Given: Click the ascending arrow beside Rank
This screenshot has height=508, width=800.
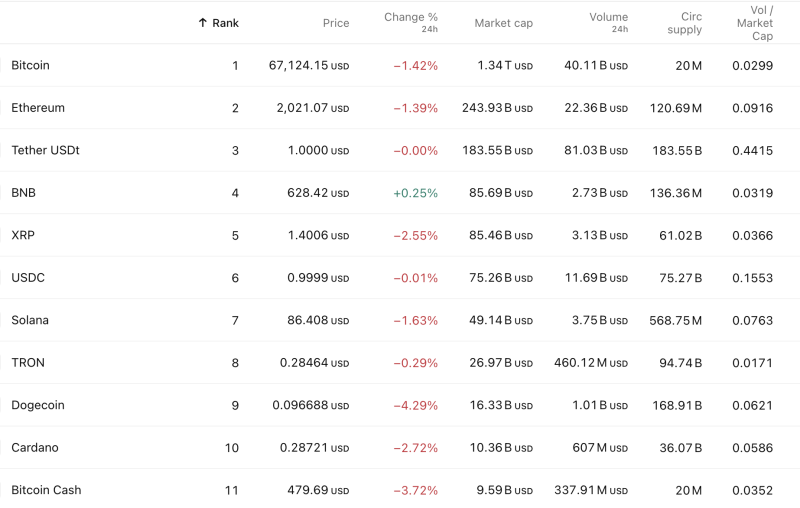Looking at the screenshot, I should [x=203, y=23].
